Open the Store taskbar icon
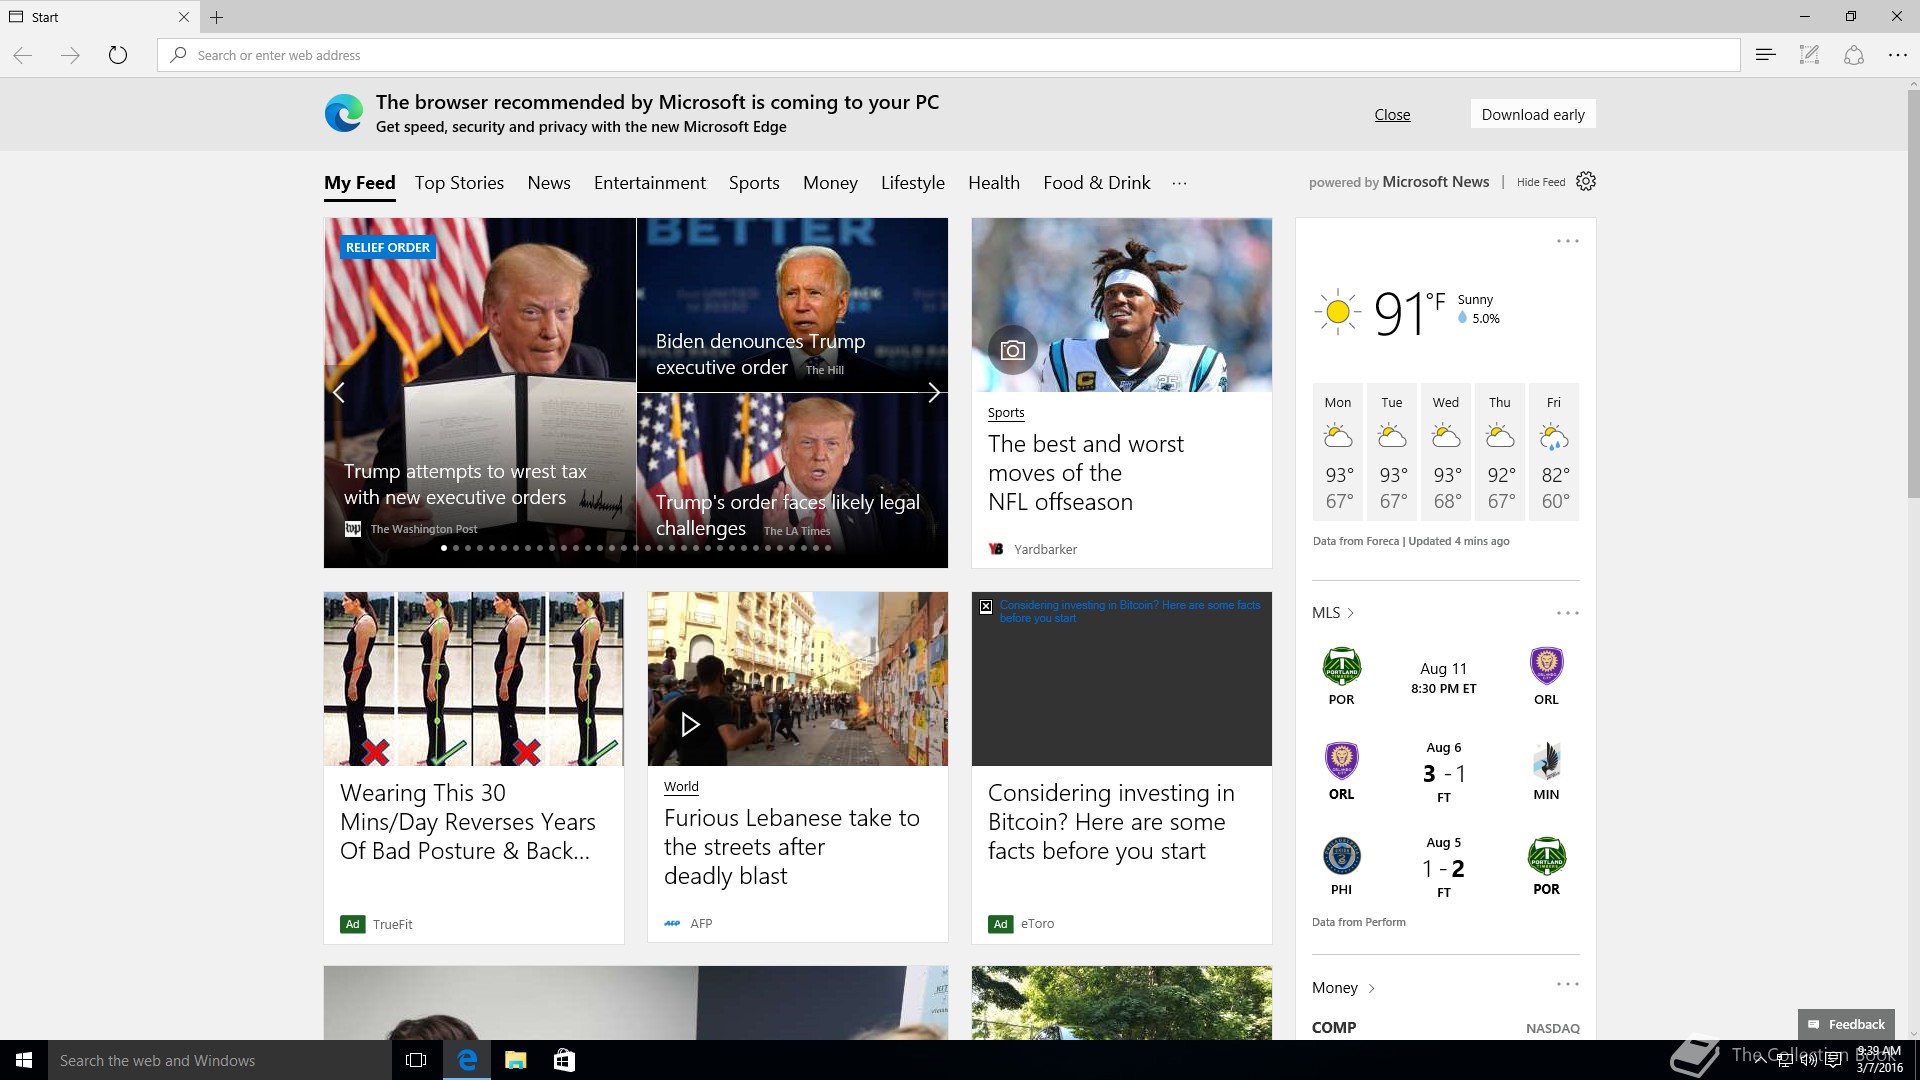This screenshot has height=1080, width=1920. [564, 1060]
